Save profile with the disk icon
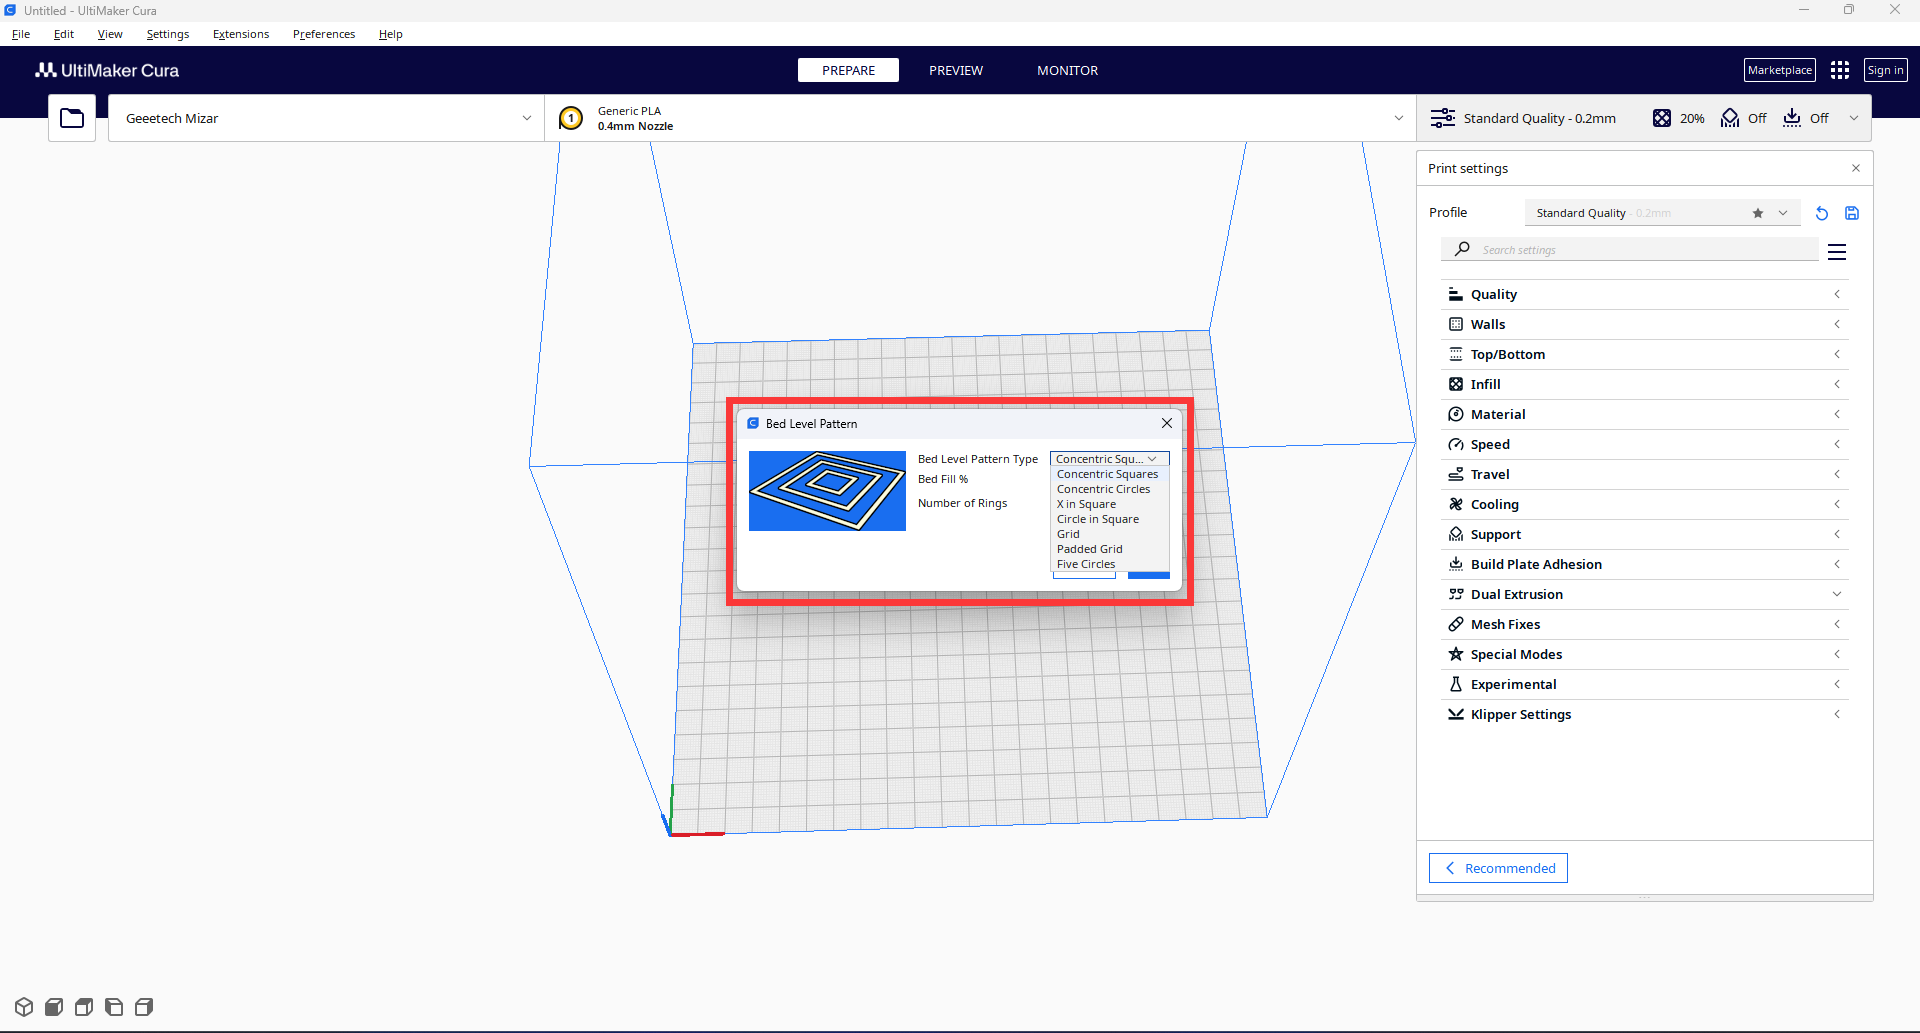Screen dimensions: 1920x1033 point(1852,213)
